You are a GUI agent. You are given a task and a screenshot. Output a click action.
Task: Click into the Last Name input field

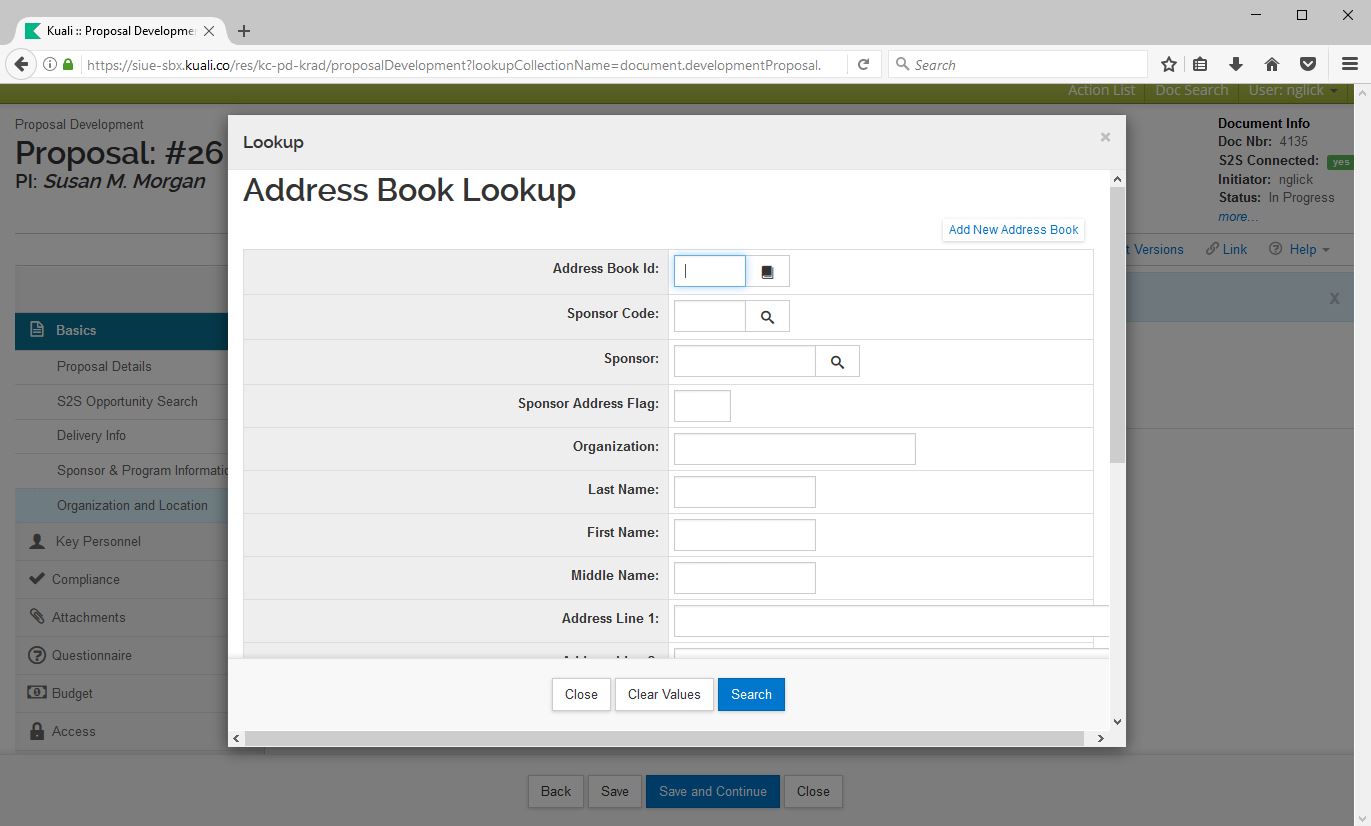(744, 492)
